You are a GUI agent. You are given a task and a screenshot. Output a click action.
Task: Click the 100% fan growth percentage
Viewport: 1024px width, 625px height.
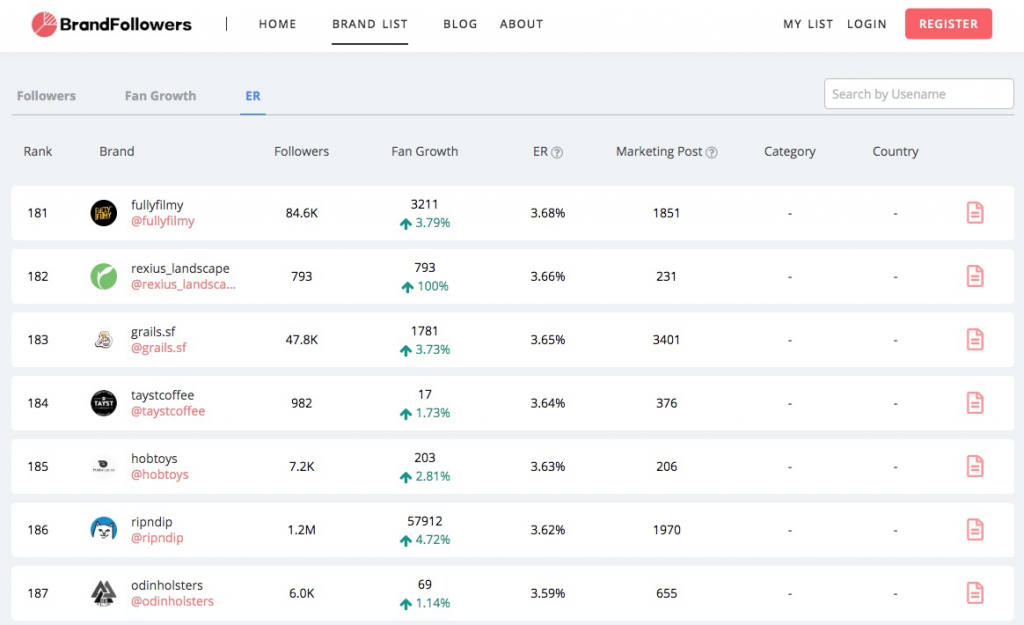point(432,286)
